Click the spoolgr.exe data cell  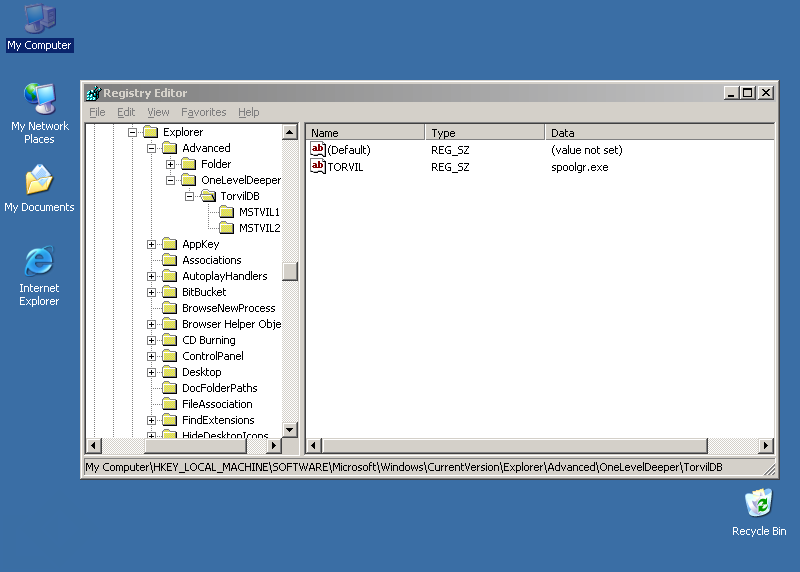click(580, 167)
